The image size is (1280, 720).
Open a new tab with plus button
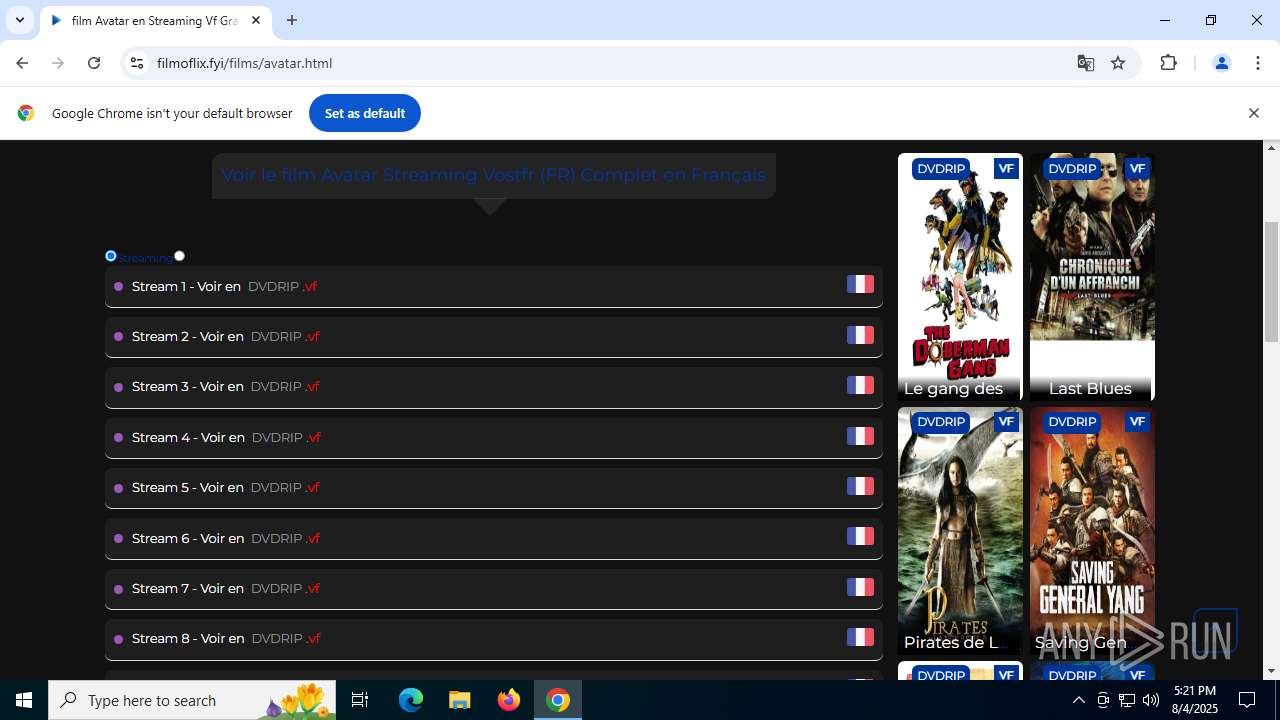click(292, 20)
